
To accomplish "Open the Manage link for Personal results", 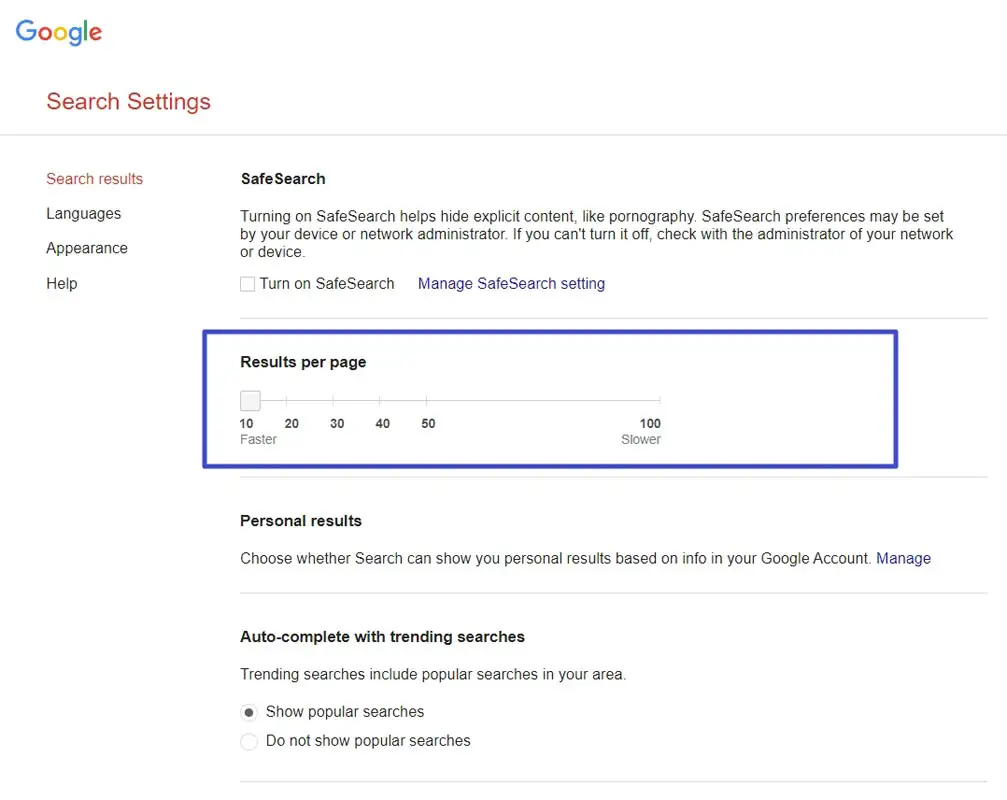I will click(x=903, y=559).
